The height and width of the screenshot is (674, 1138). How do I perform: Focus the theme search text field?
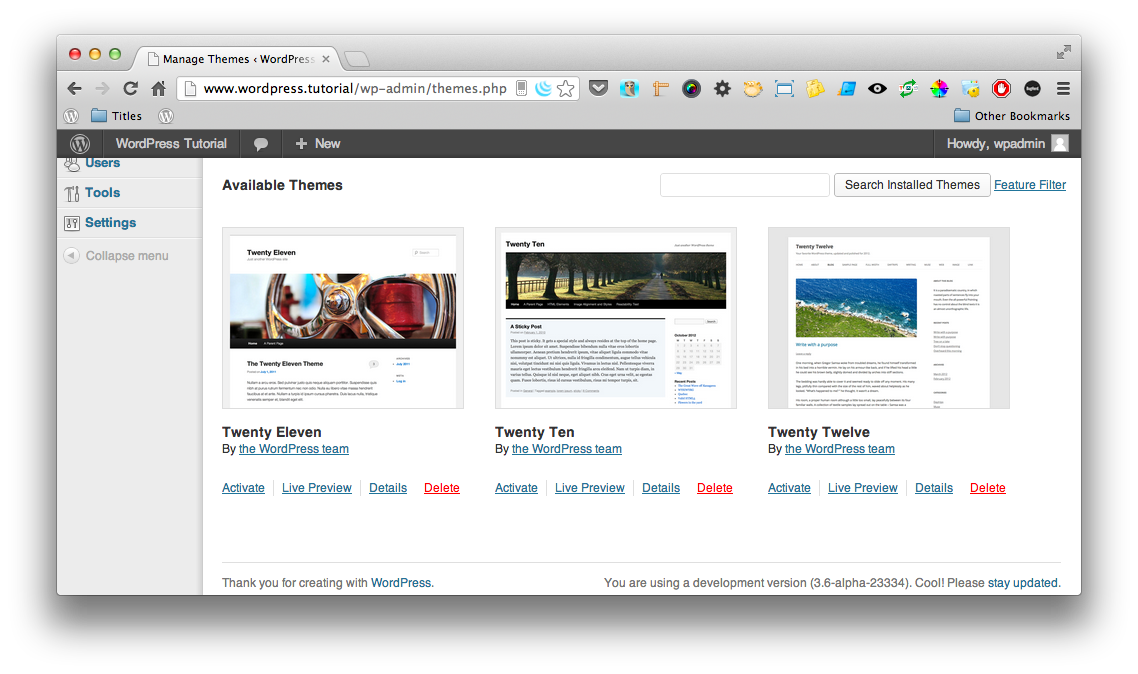(745, 185)
